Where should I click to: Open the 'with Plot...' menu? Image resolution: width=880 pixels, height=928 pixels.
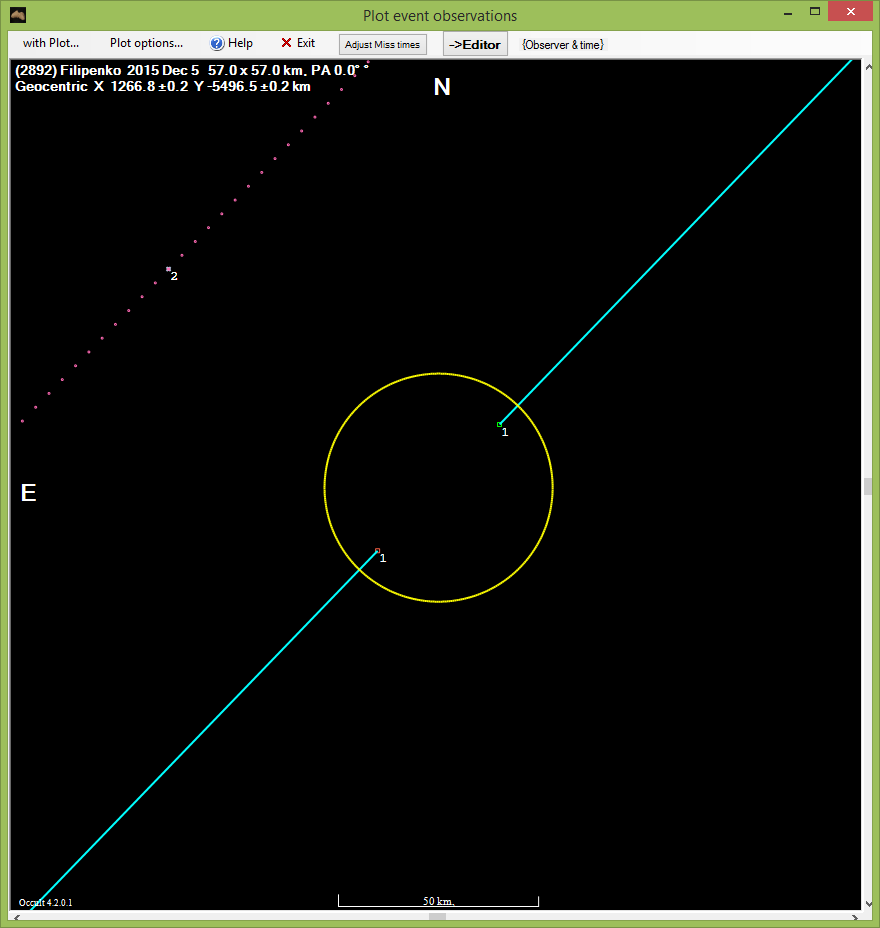[50, 43]
